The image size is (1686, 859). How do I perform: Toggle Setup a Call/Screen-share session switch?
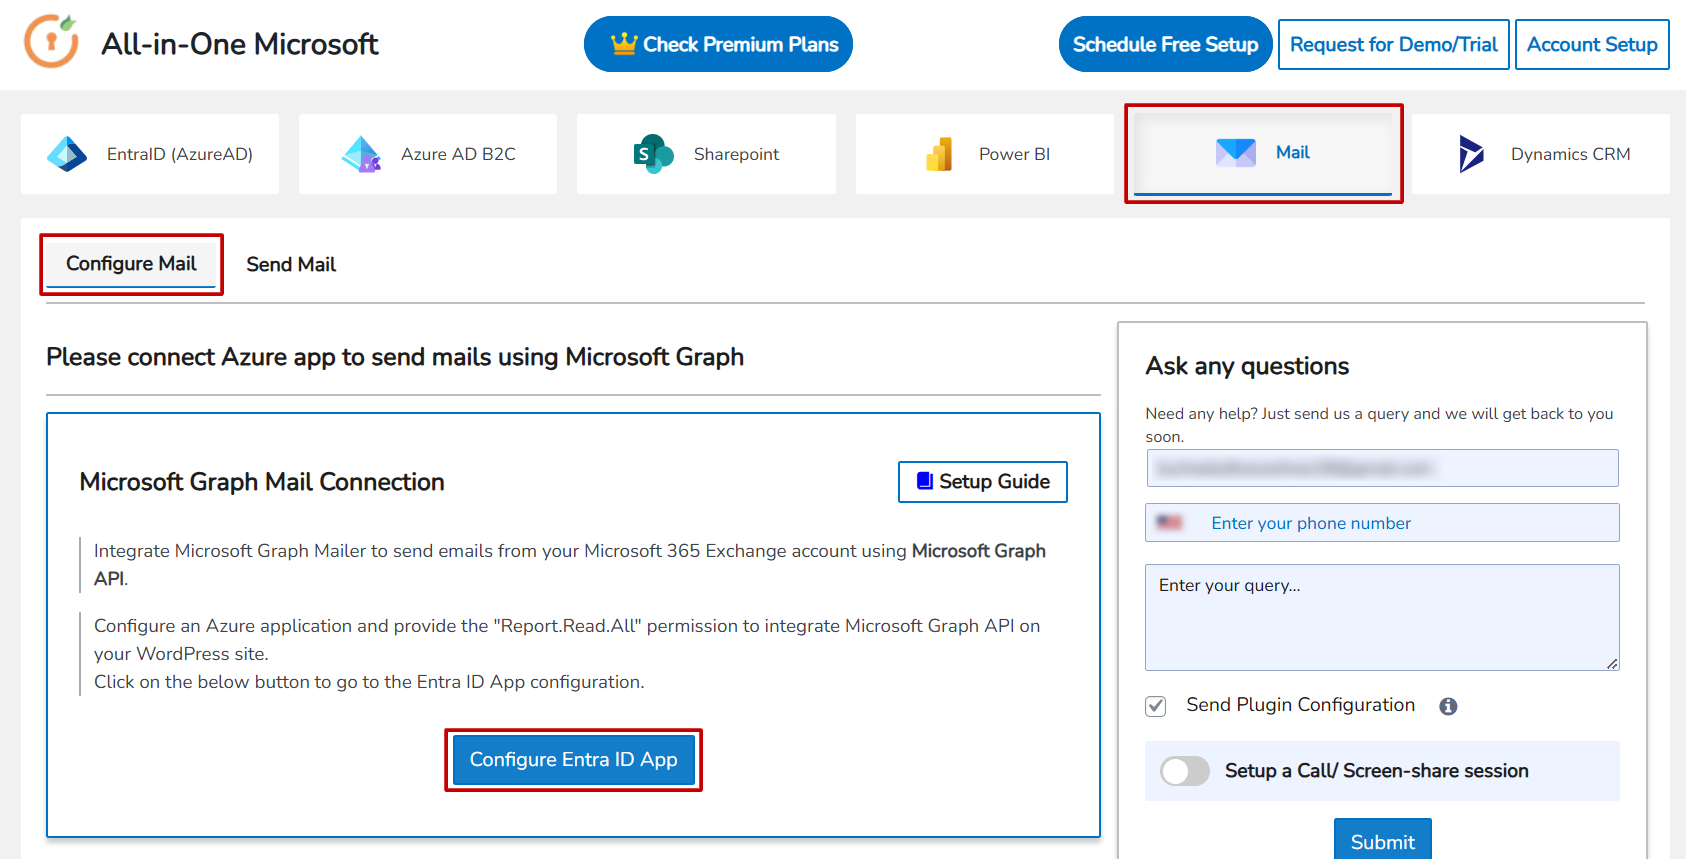coord(1185,771)
